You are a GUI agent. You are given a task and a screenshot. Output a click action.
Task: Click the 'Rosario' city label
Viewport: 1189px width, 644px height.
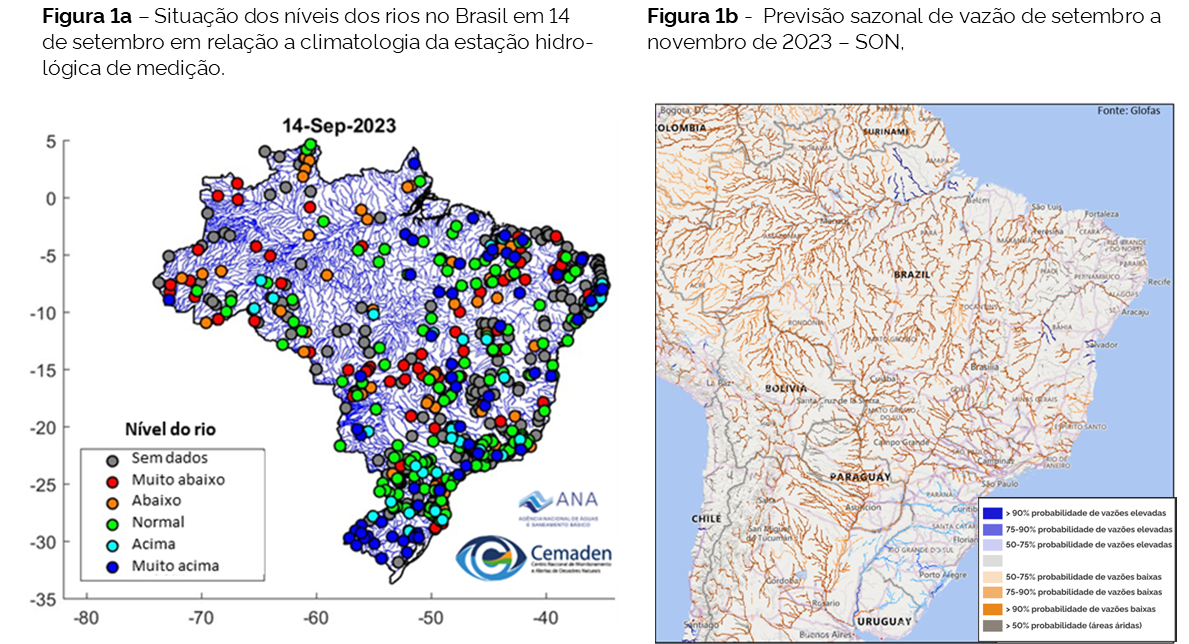pyautogui.click(x=826, y=604)
